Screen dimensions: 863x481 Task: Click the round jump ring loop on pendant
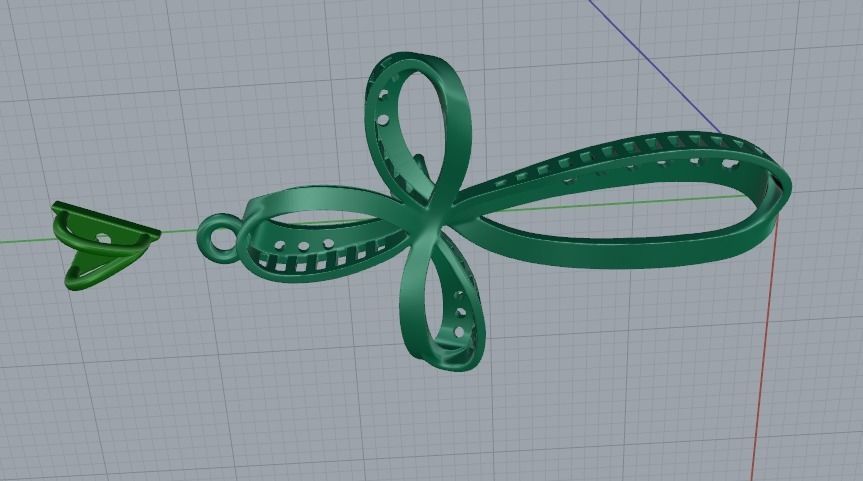[x=219, y=240]
